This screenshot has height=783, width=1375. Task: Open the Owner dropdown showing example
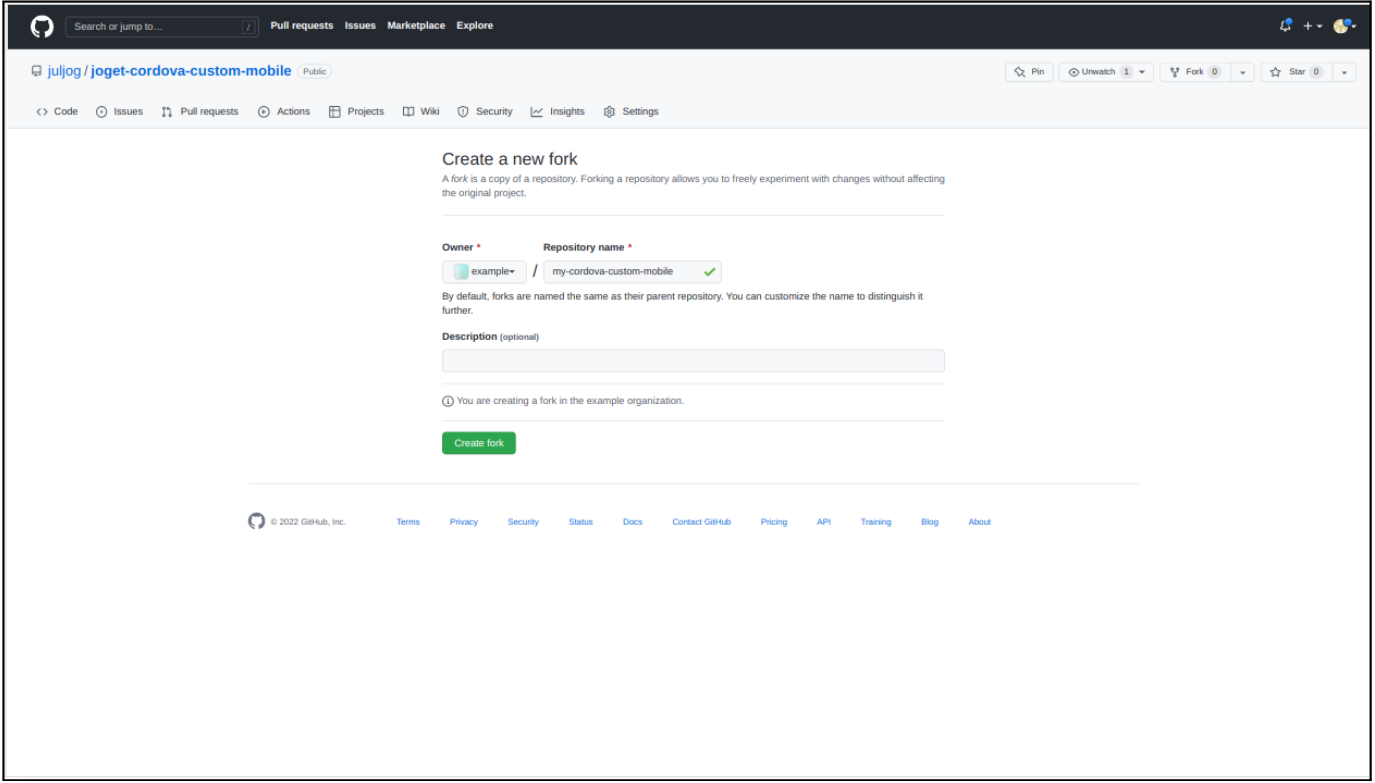point(484,272)
